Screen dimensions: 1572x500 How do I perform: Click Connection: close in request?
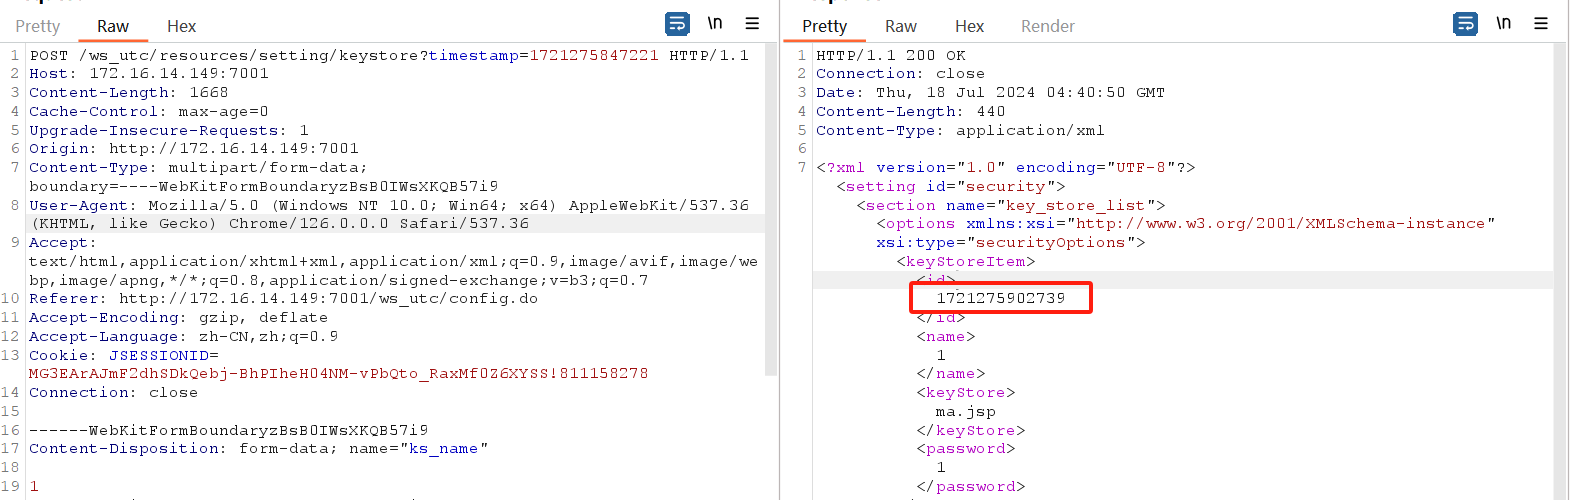click(x=114, y=392)
